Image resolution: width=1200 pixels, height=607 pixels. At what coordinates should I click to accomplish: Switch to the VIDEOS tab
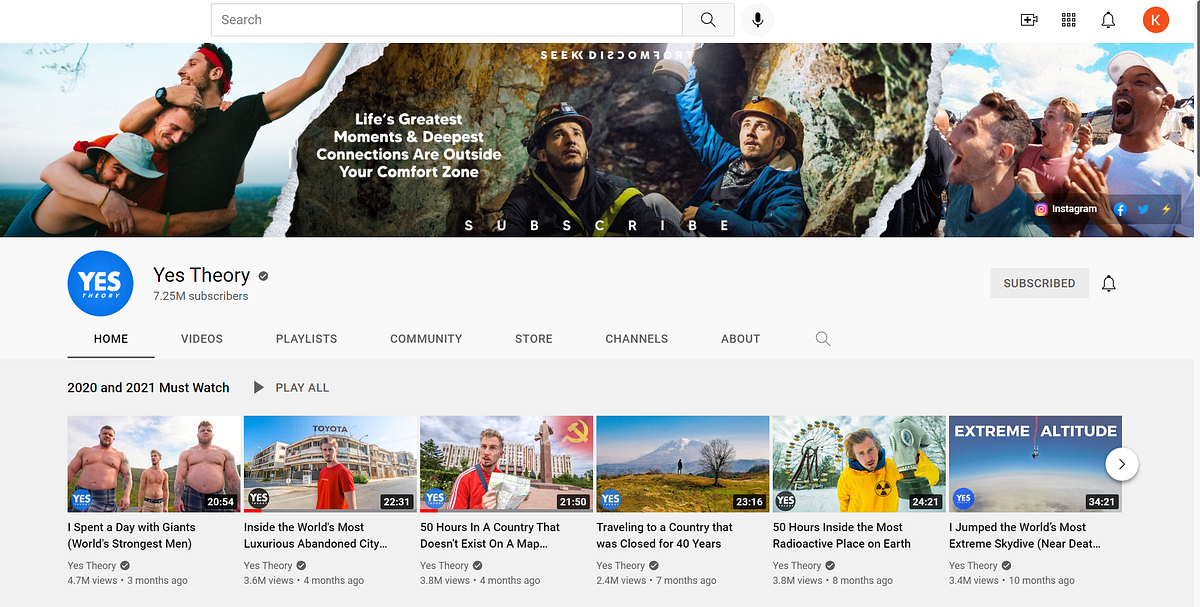202,339
